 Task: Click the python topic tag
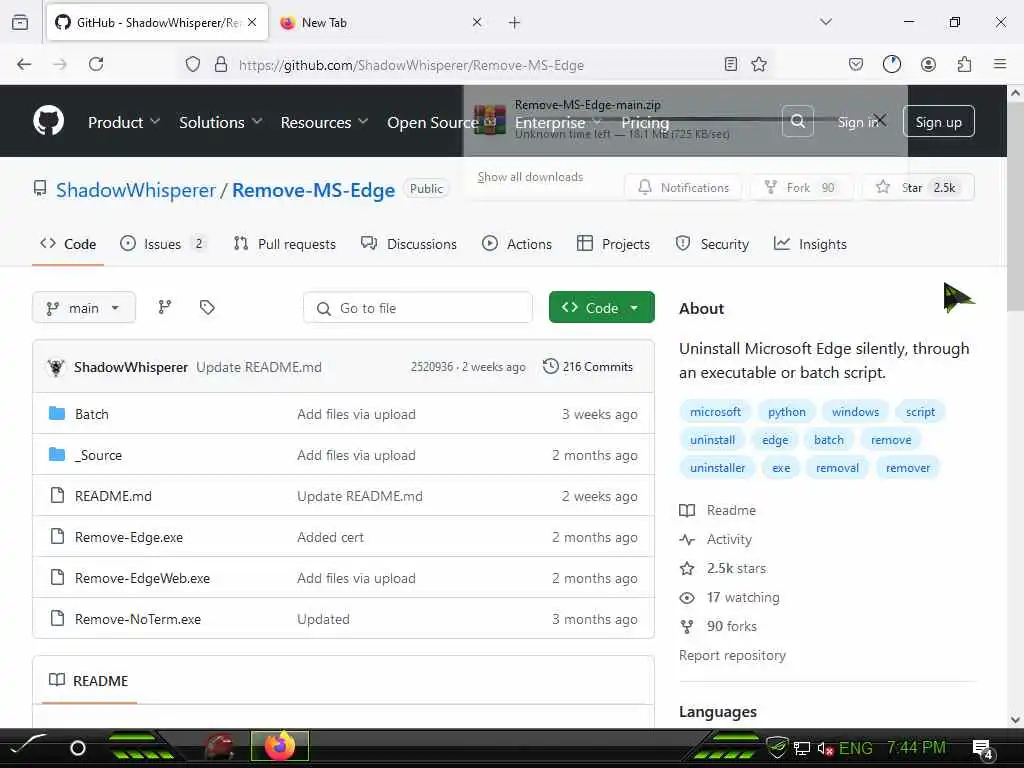point(787,412)
